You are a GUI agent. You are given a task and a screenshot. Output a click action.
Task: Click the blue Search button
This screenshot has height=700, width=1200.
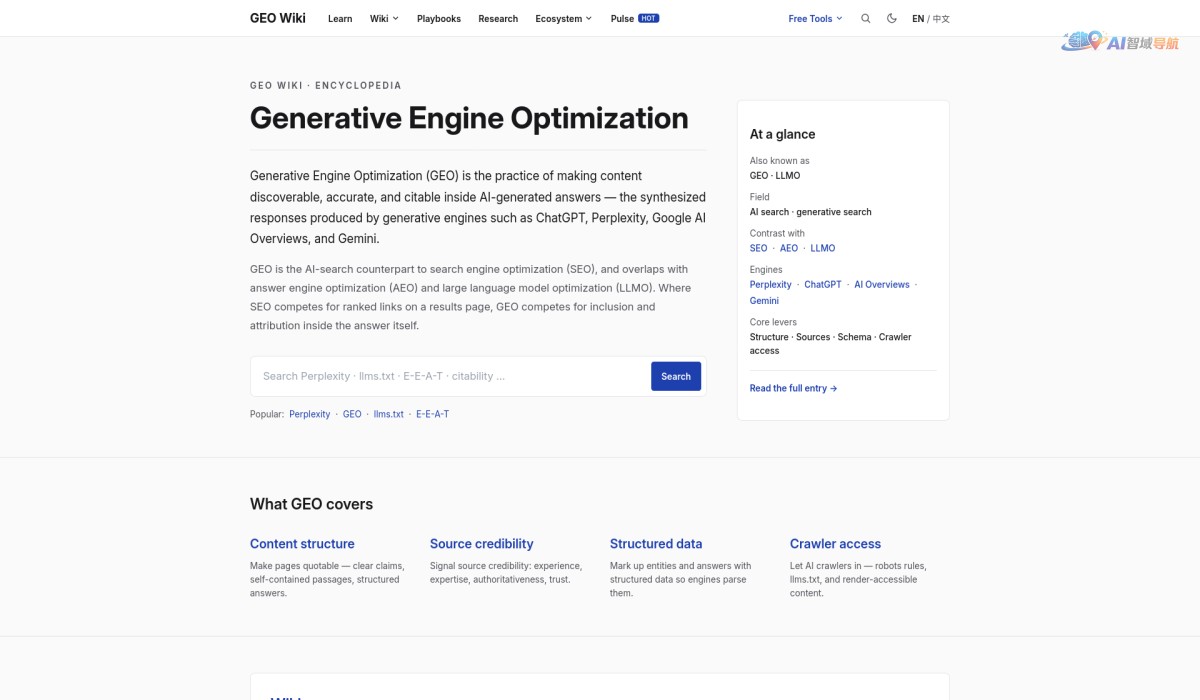pos(676,376)
